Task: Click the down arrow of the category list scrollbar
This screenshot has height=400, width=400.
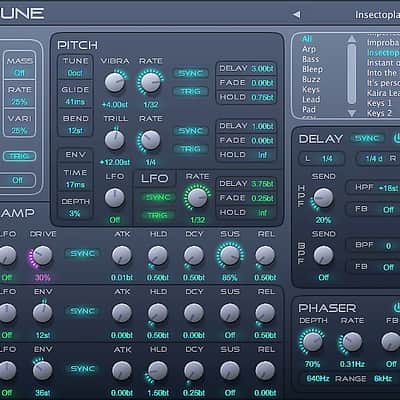Action: point(351,113)
